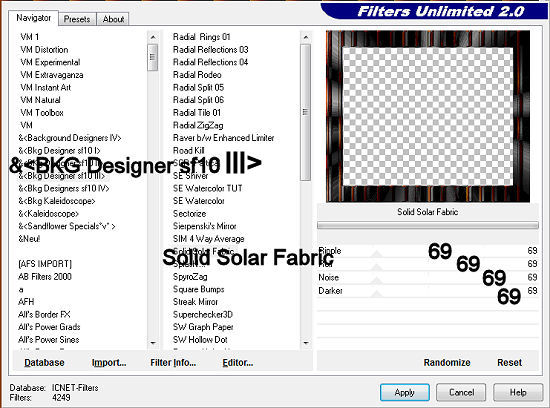The image size is (550, 408).
Task: Select VM Distortion category
Action: (44, 49)
